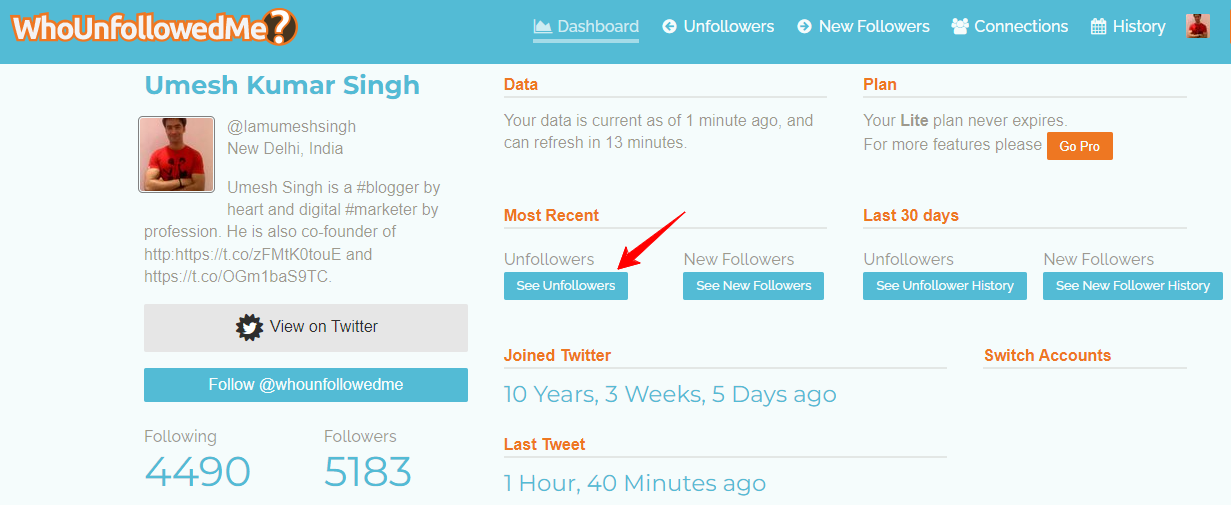Click the Dashboard chart icon
This screenshot has width=1231, height=505.
click(542, 26)
